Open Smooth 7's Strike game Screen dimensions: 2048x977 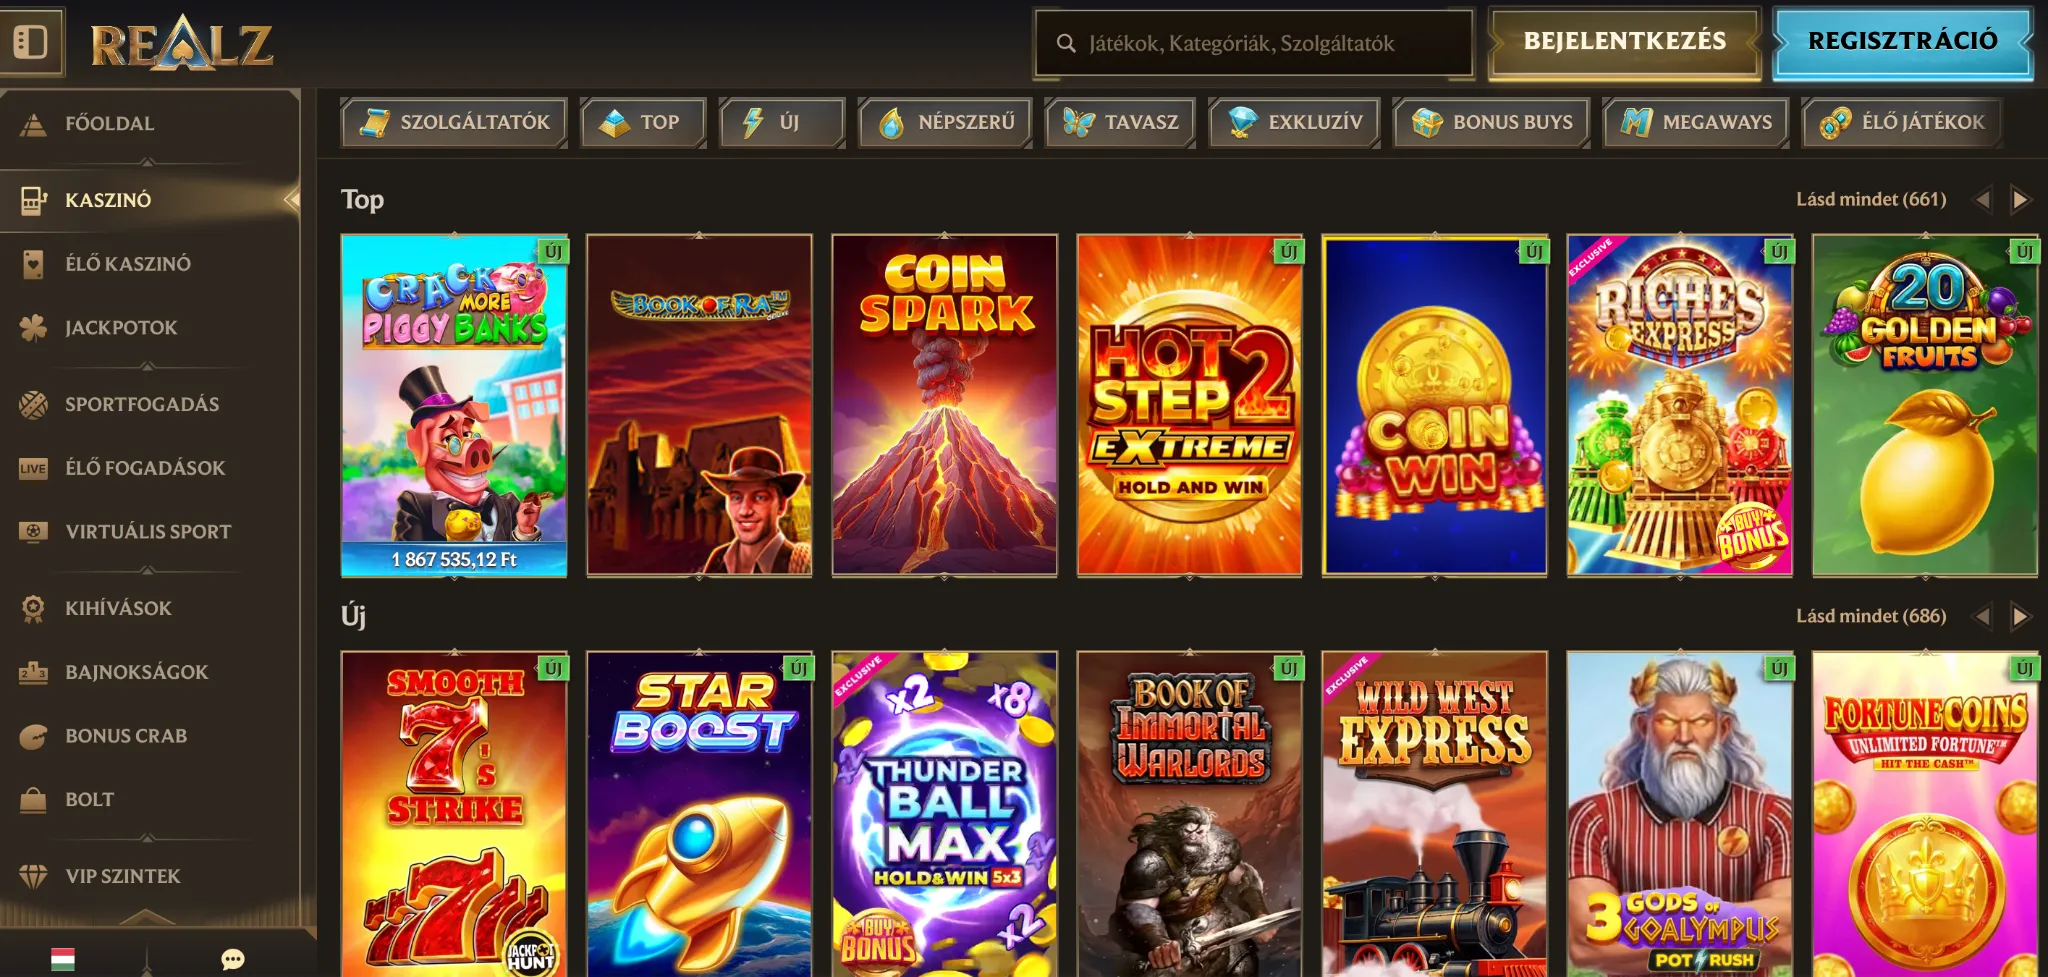(x=454, y=814)
